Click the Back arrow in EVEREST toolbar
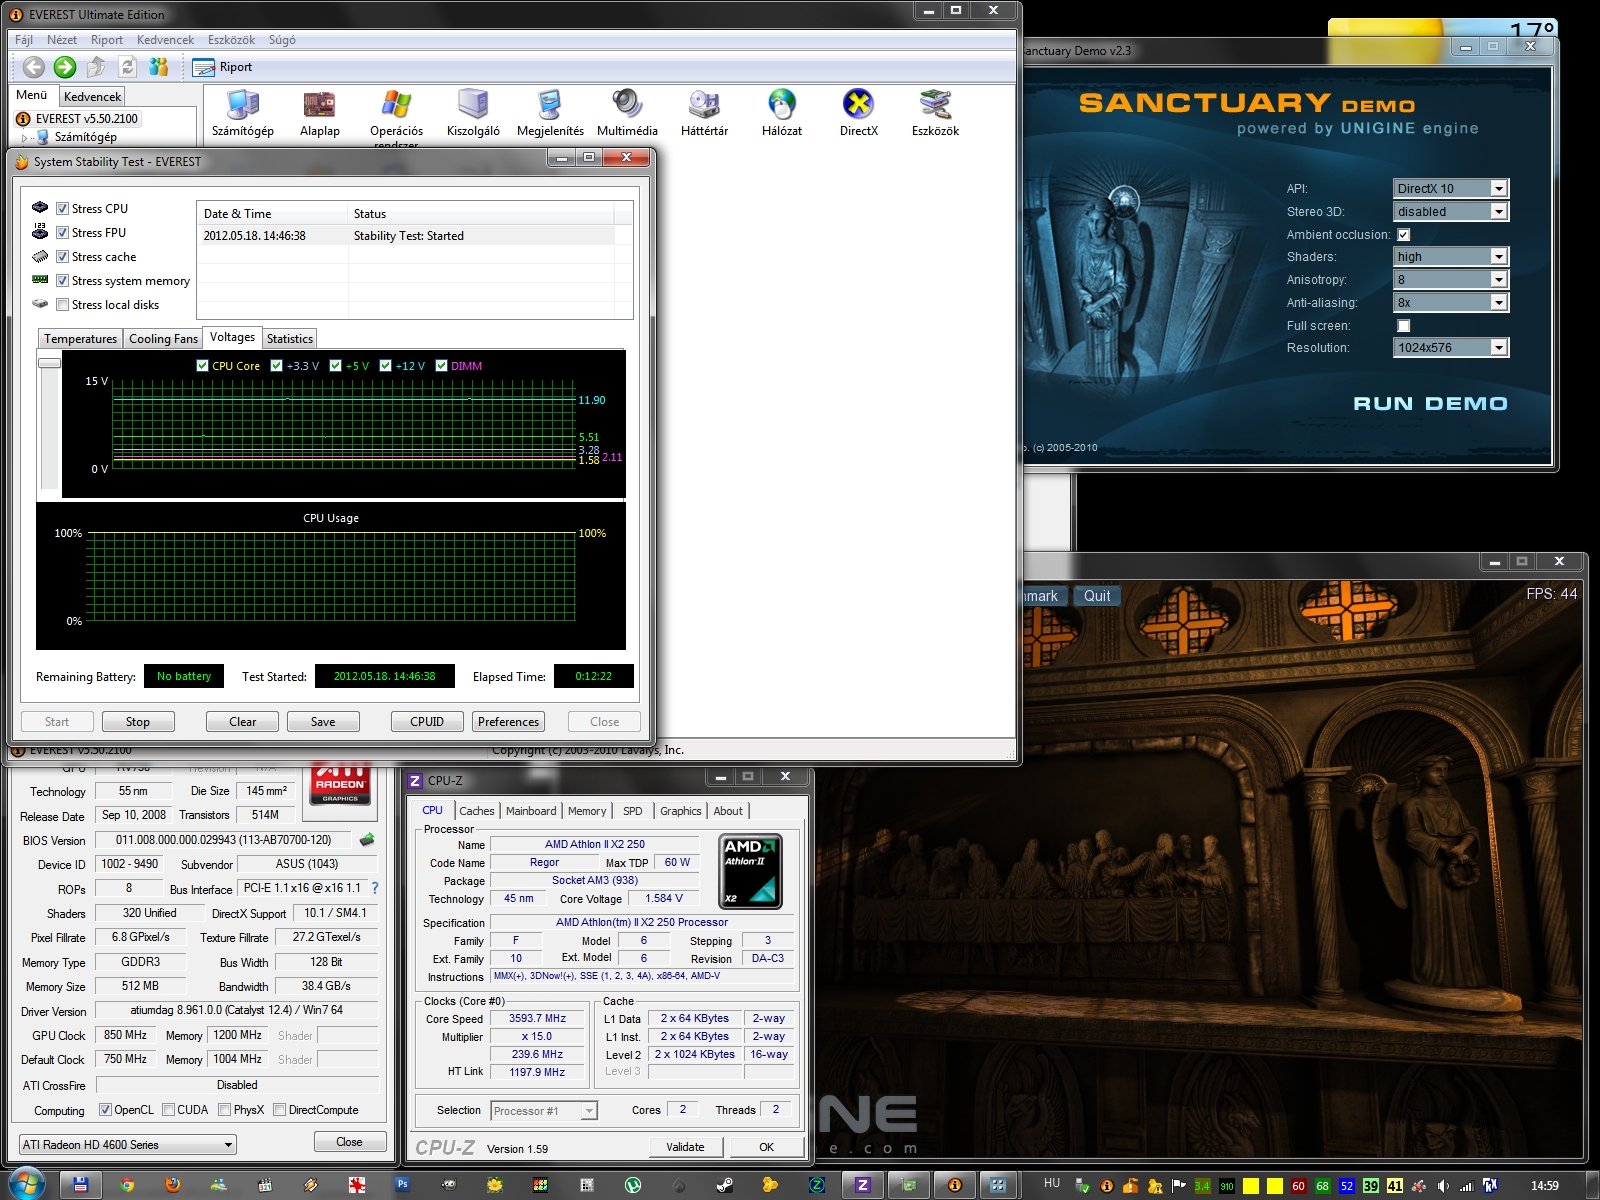This screenshot has width=1600, height=1200. pos(34,67)
